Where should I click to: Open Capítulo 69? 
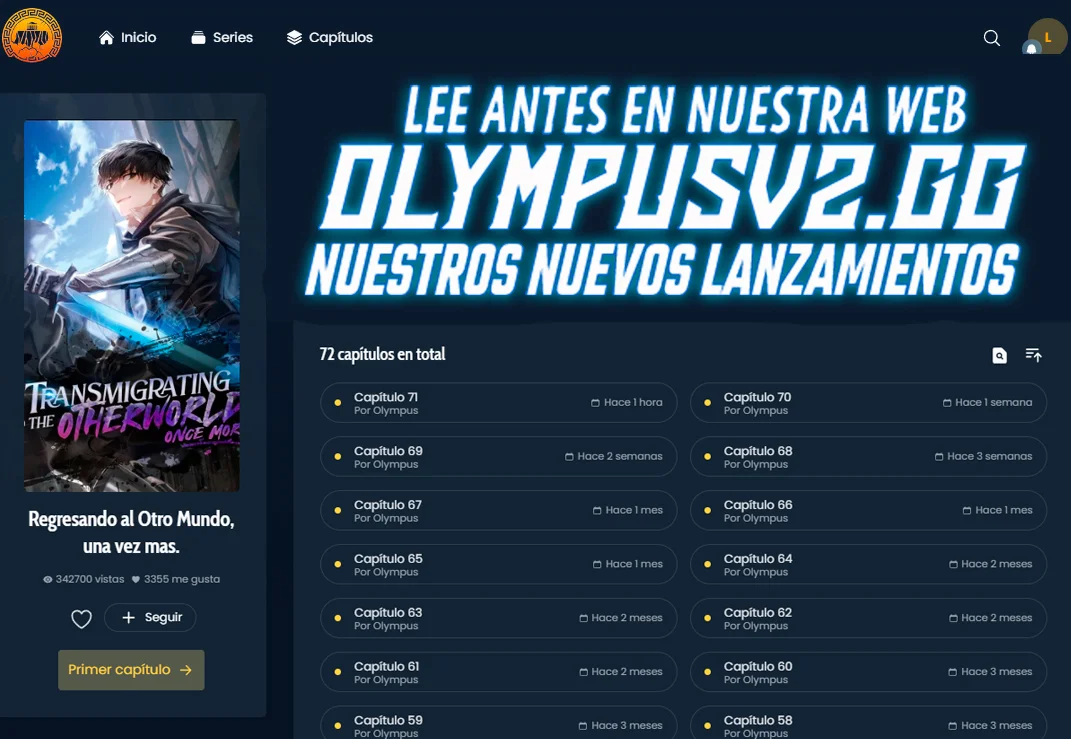(x=499, y=457)
